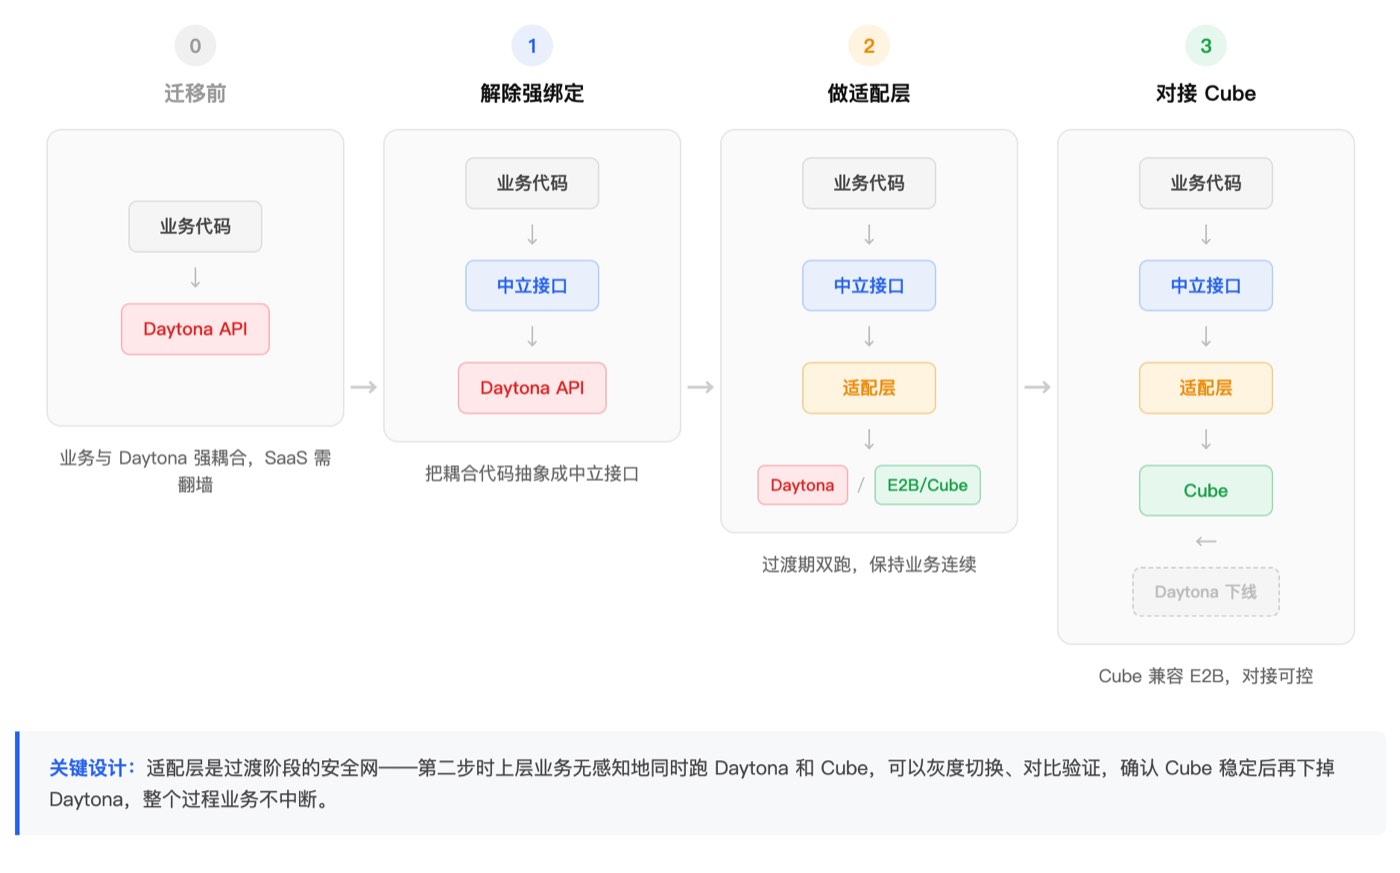Click 业务代码 box in 解除强绑定 panel
Screen dimensions: 1400x873
[x=532, y=183]
